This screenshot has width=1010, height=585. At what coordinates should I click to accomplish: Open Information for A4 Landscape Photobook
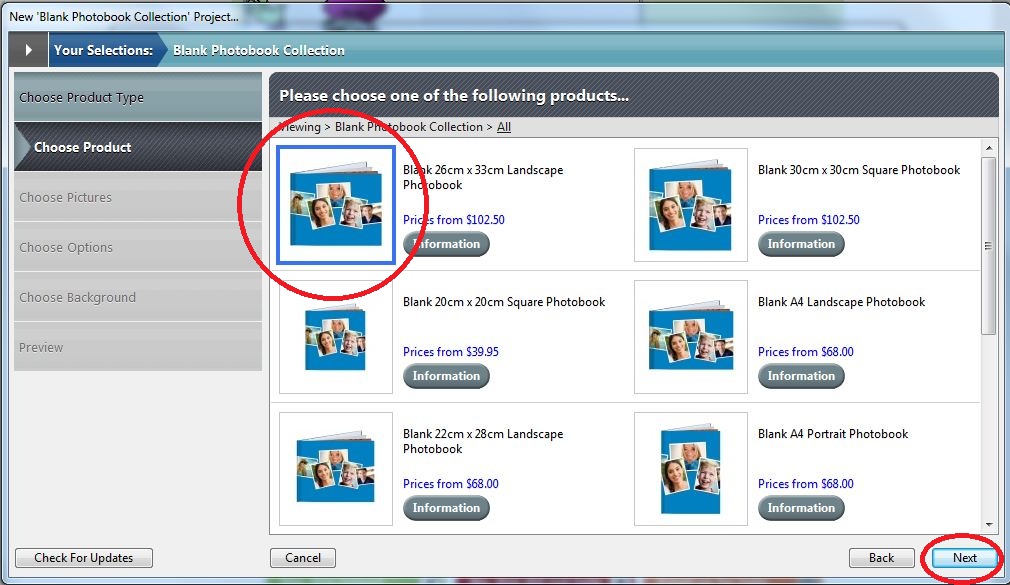(x=801, y=376)
